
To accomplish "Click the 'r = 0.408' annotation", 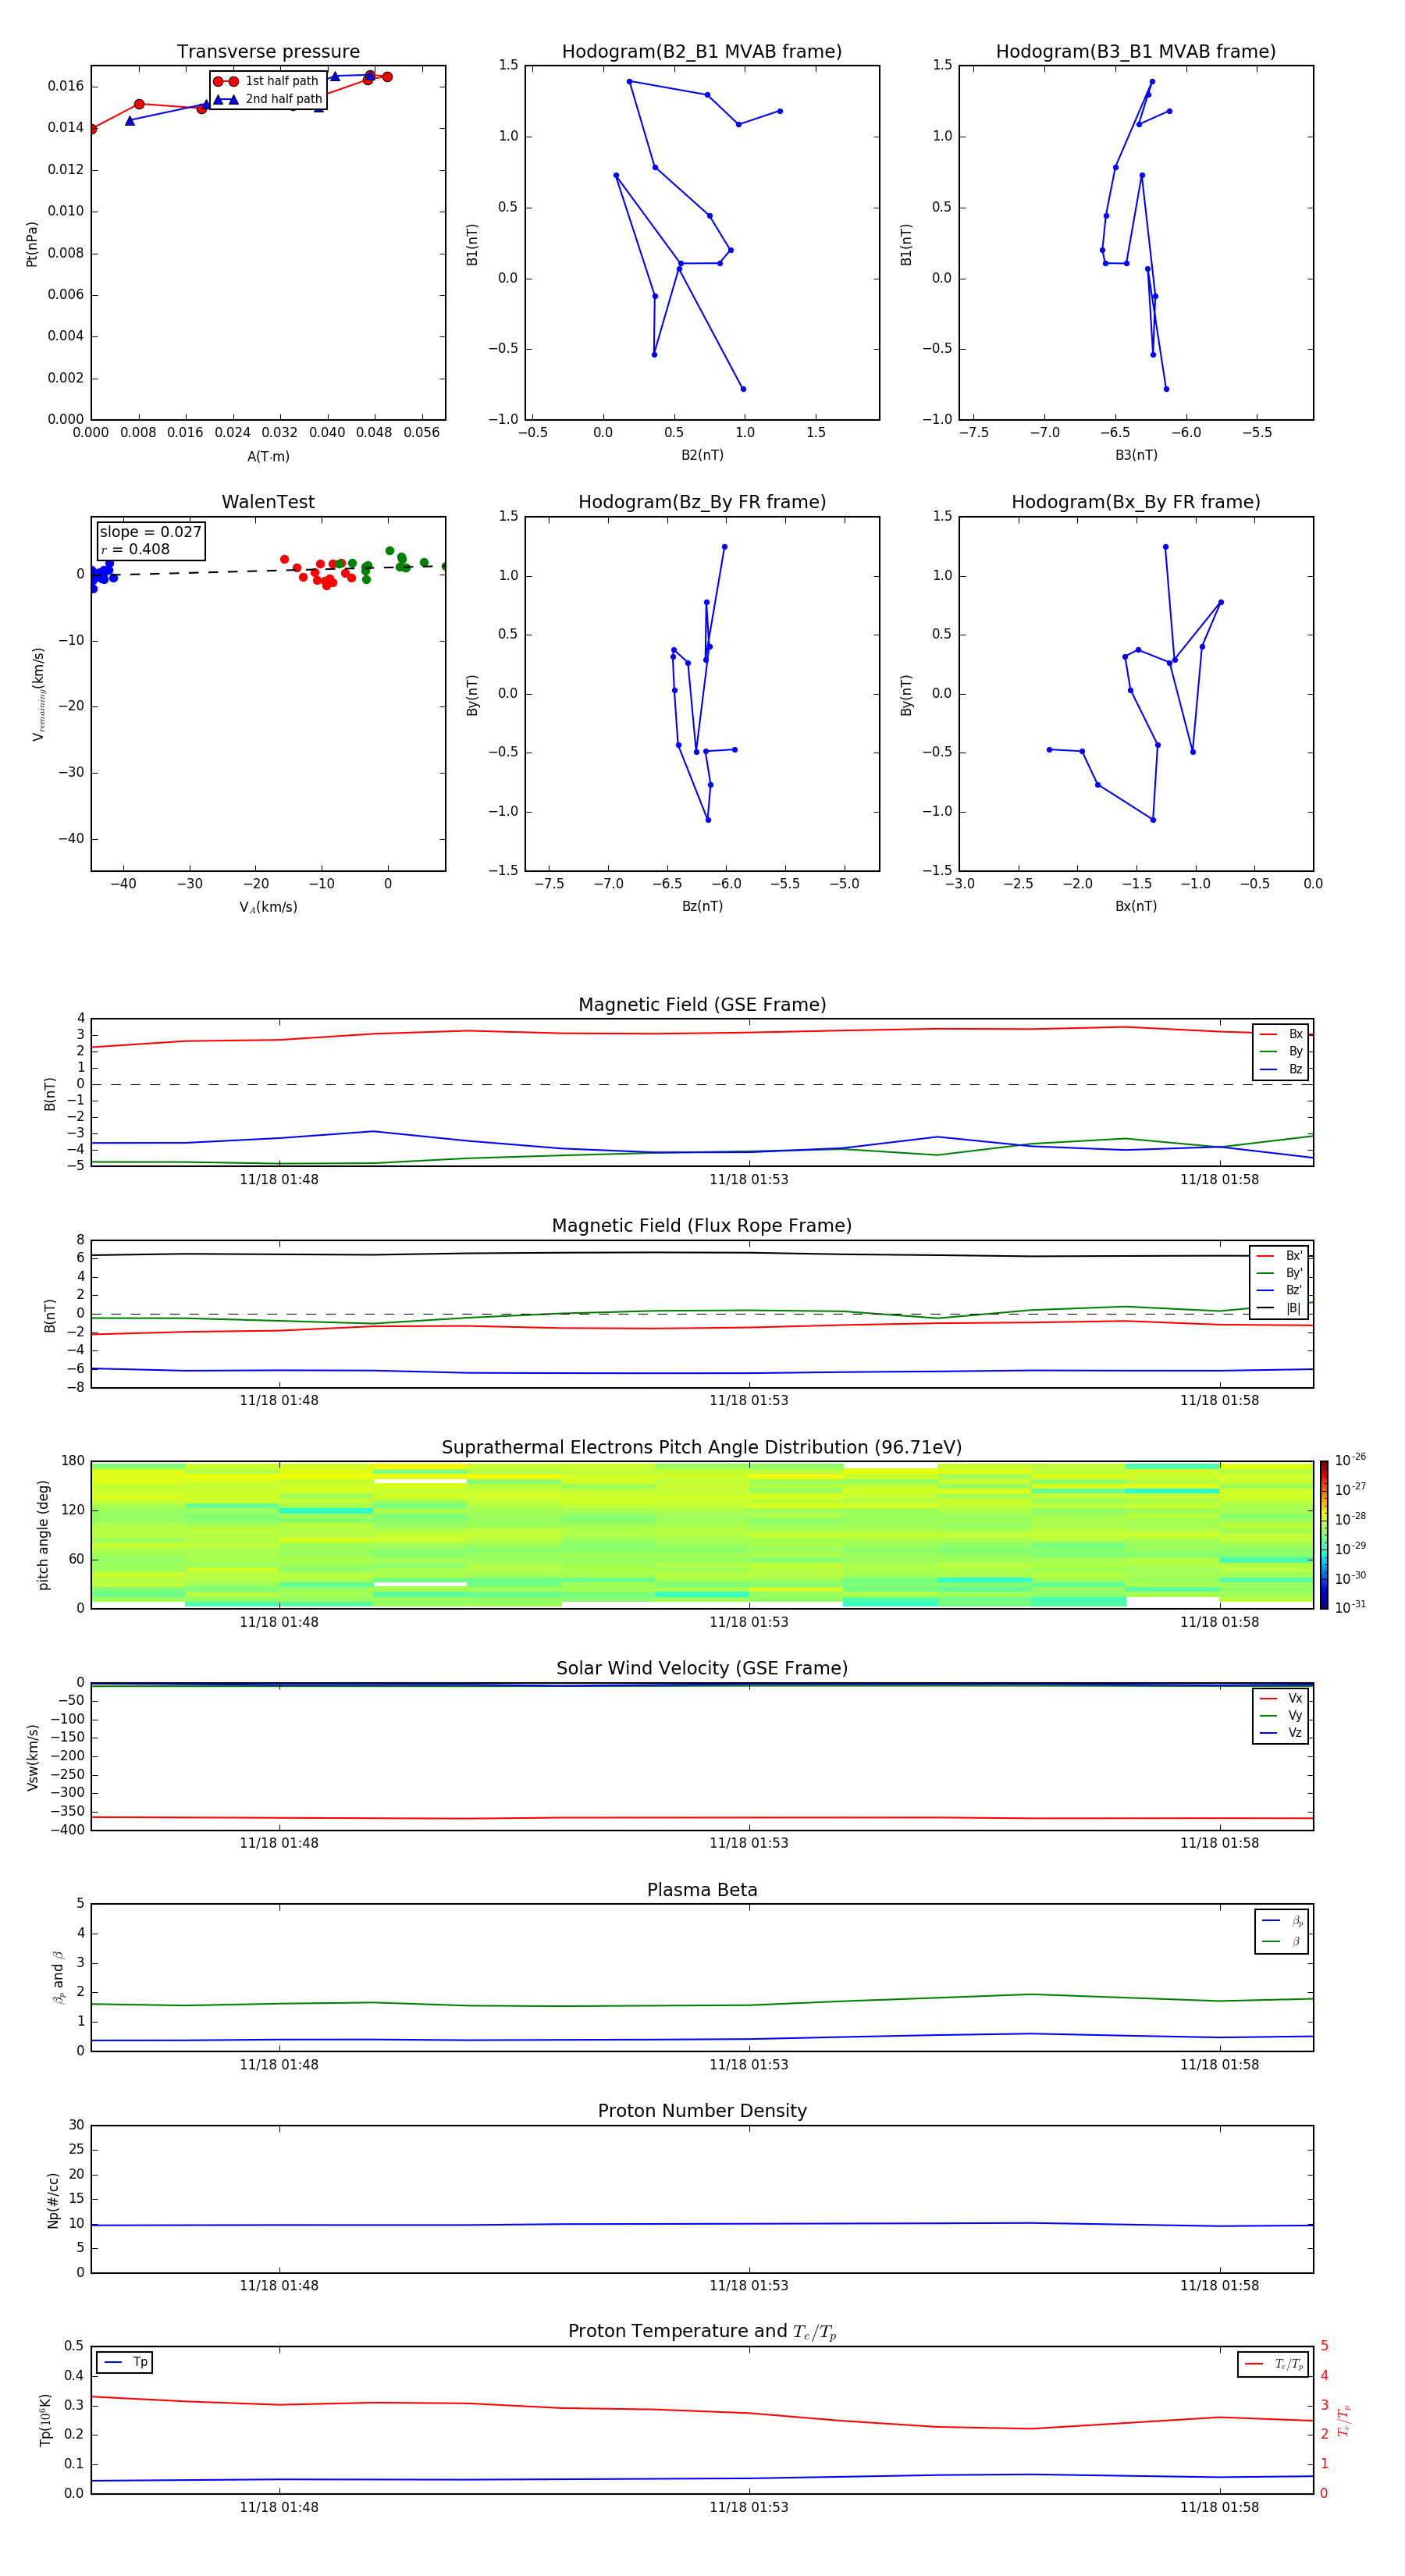I will tap(135, 549).
